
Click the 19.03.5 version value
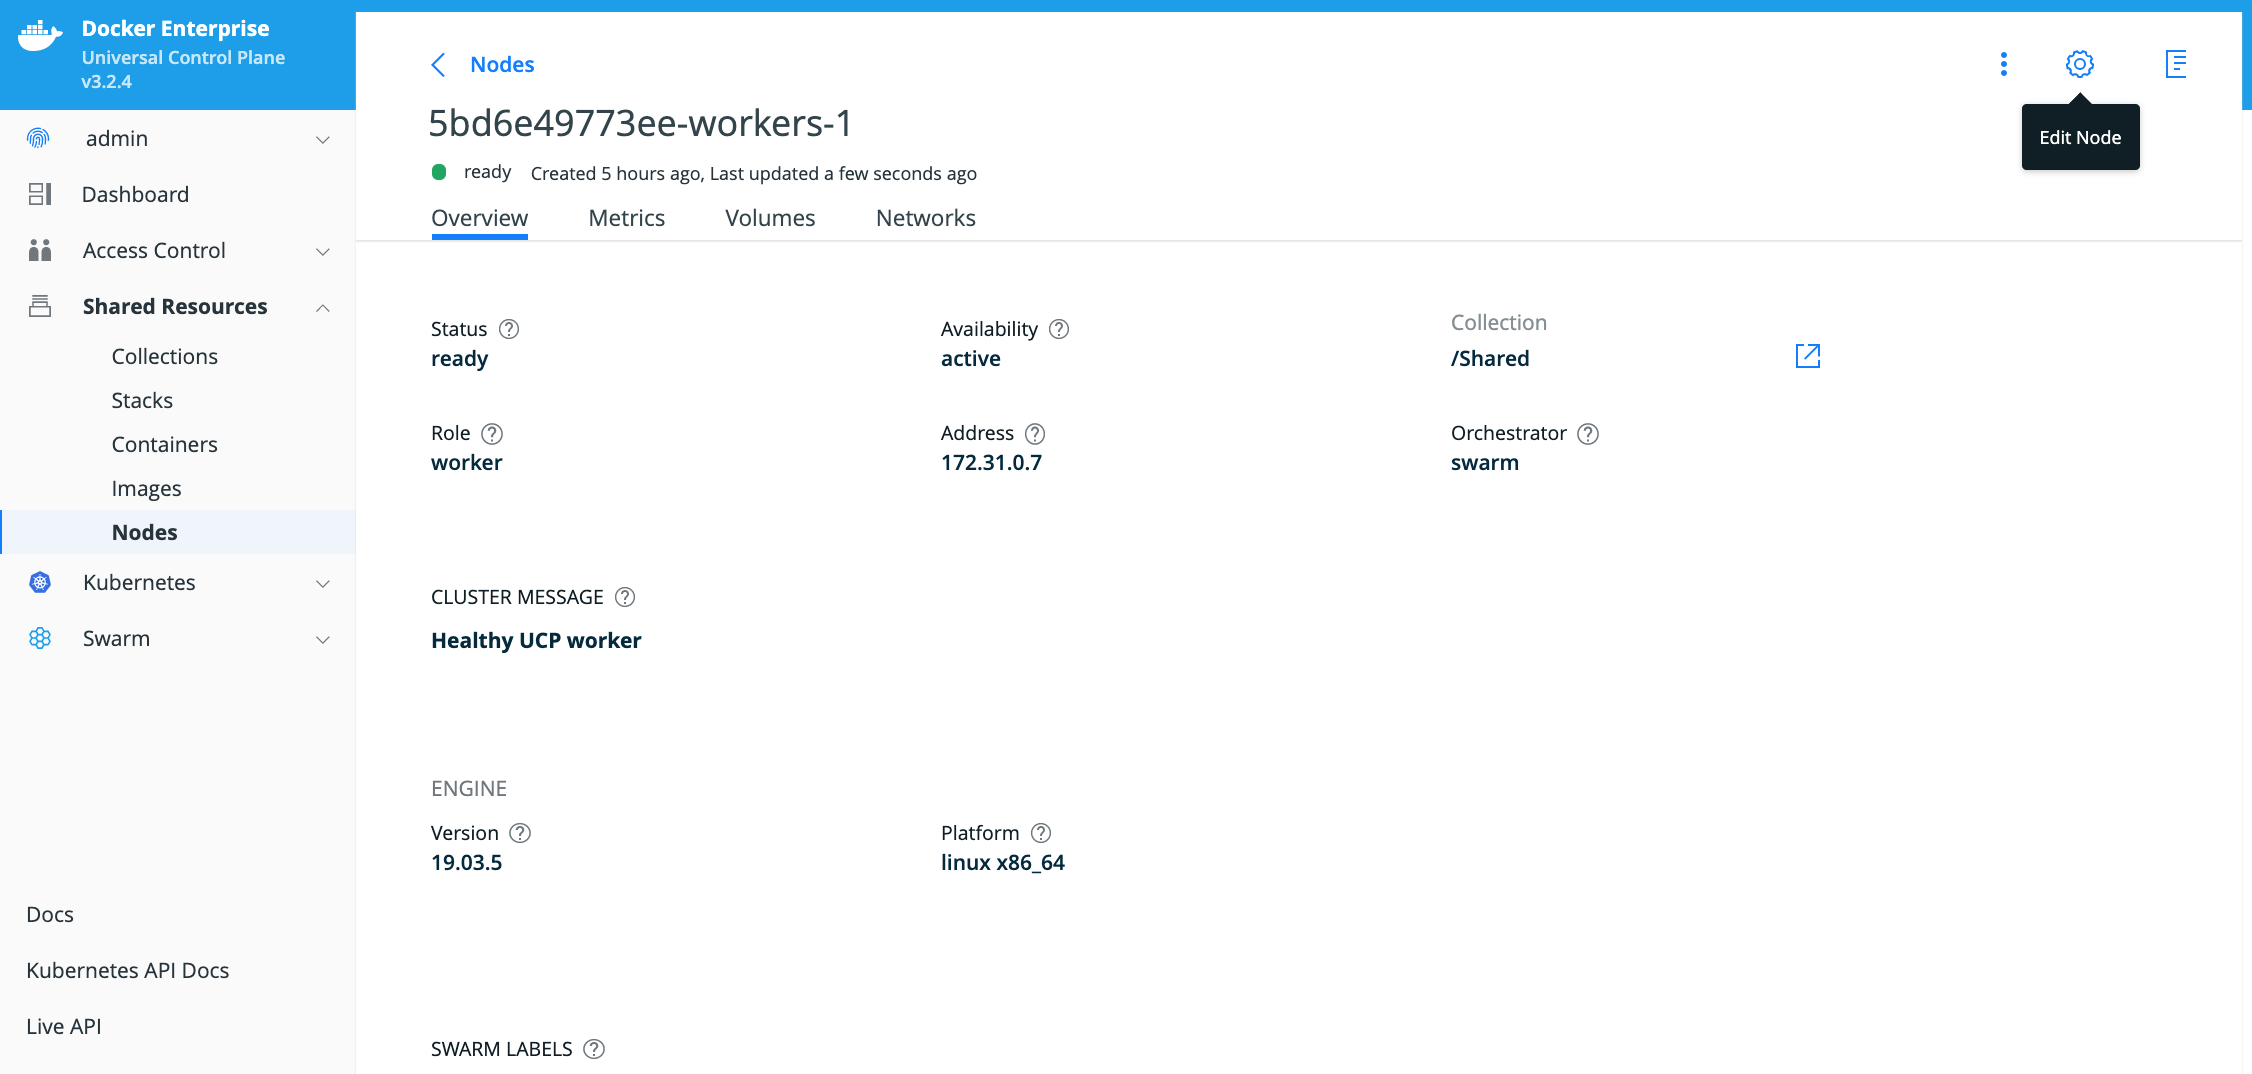point(467,862)
